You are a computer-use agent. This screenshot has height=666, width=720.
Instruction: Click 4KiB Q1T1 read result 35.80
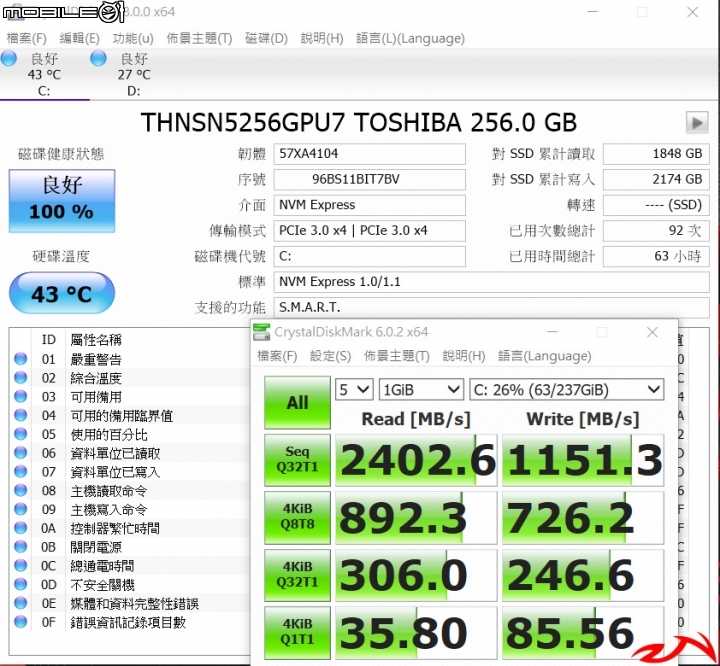416,632
